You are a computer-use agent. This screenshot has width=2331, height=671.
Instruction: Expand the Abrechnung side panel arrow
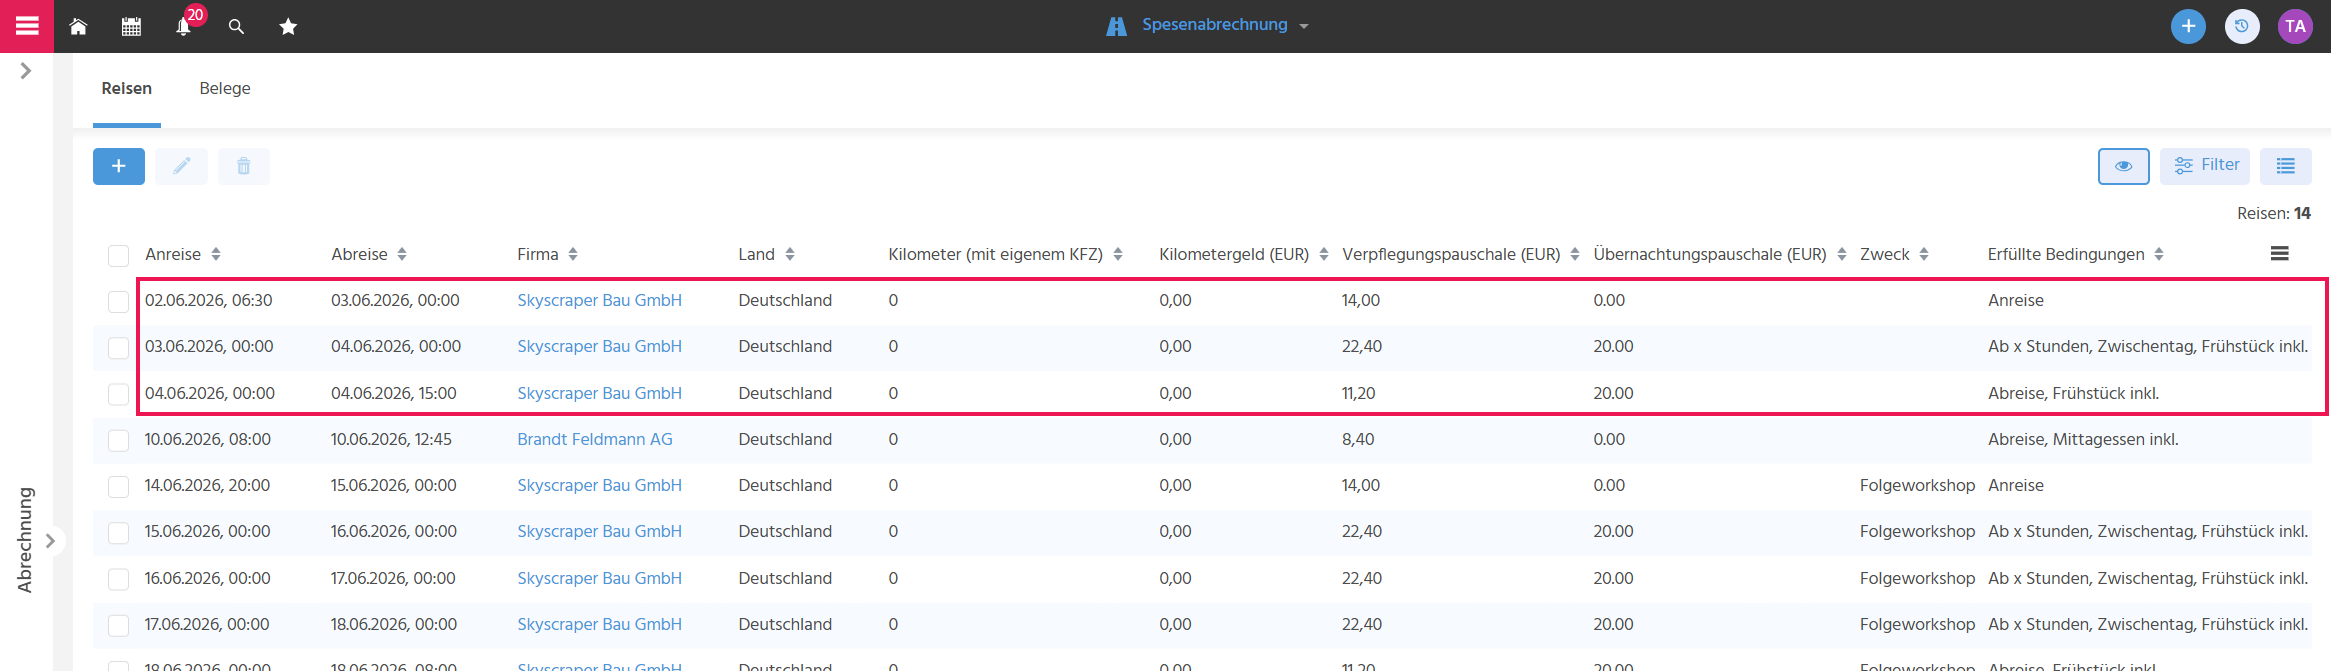[50, 541]
